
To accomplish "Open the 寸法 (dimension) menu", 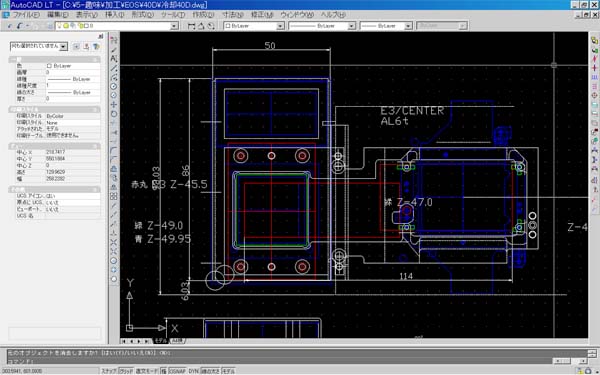I will pyautogui.click(x=233, y=15).
